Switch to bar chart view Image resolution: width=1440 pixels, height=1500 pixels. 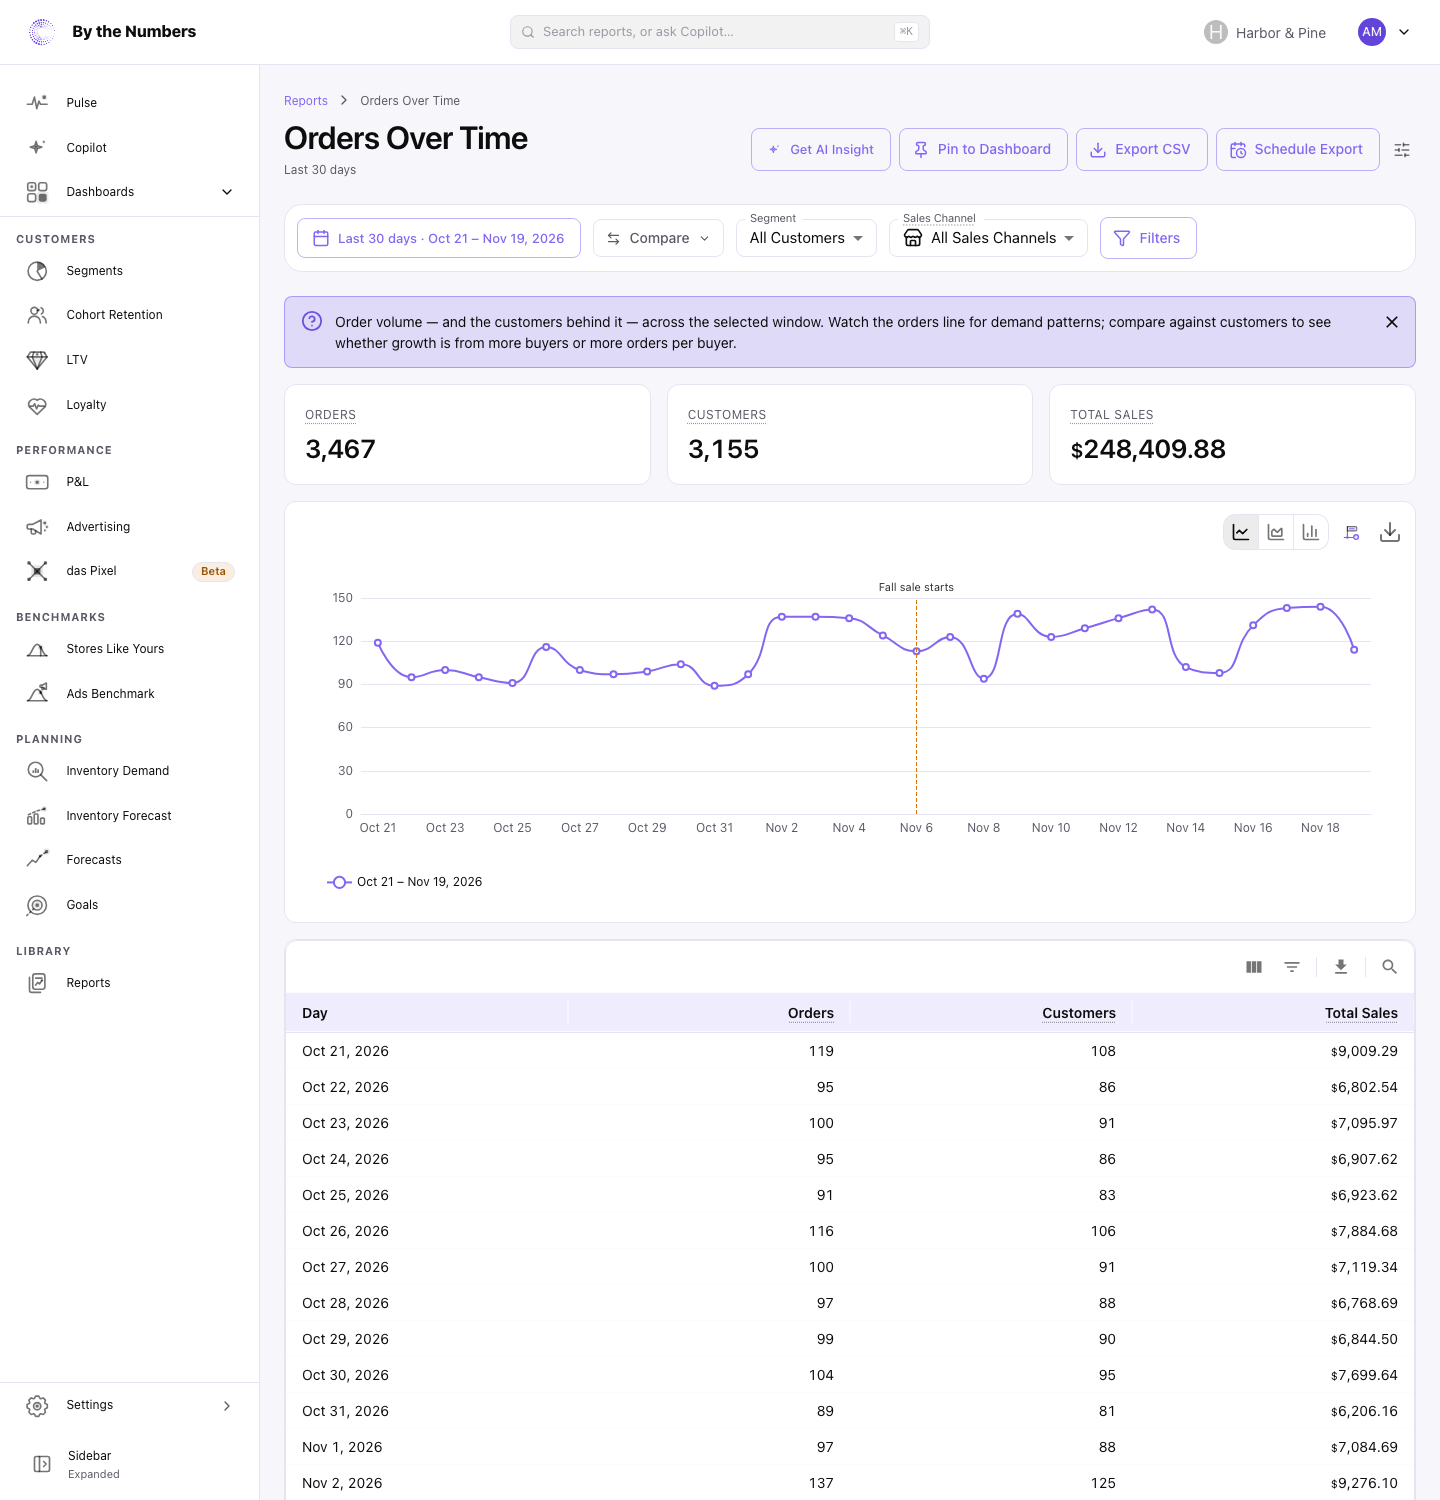coord(1311,532)
